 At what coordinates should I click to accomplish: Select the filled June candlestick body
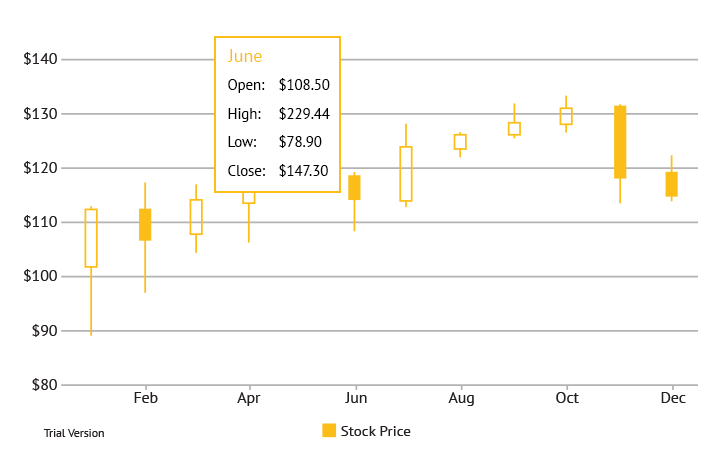354,187
